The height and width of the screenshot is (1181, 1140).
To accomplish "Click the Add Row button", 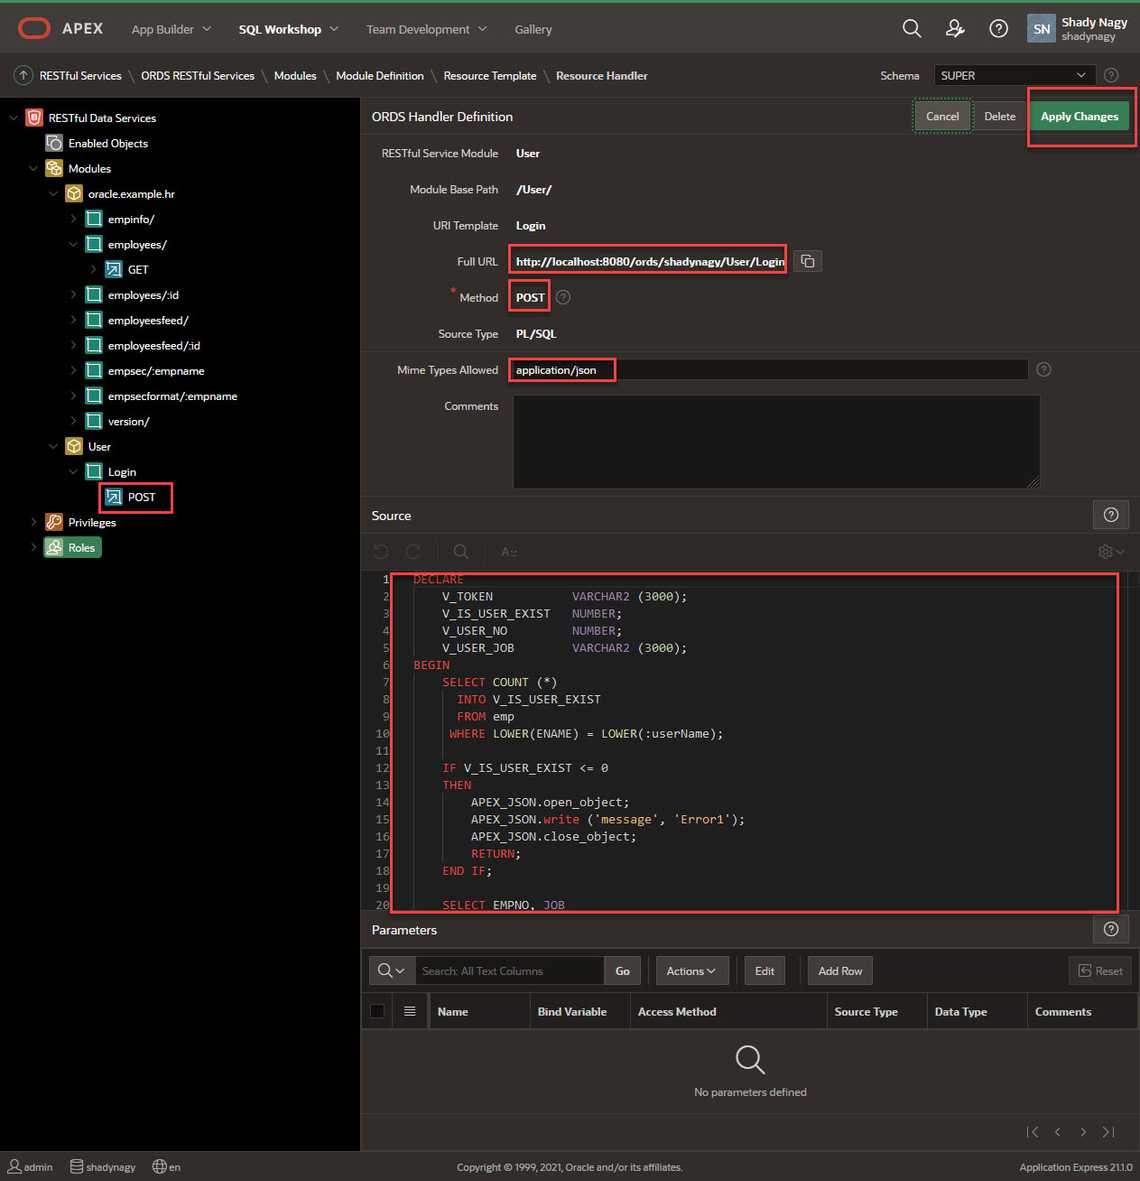I will click(839, 971).
